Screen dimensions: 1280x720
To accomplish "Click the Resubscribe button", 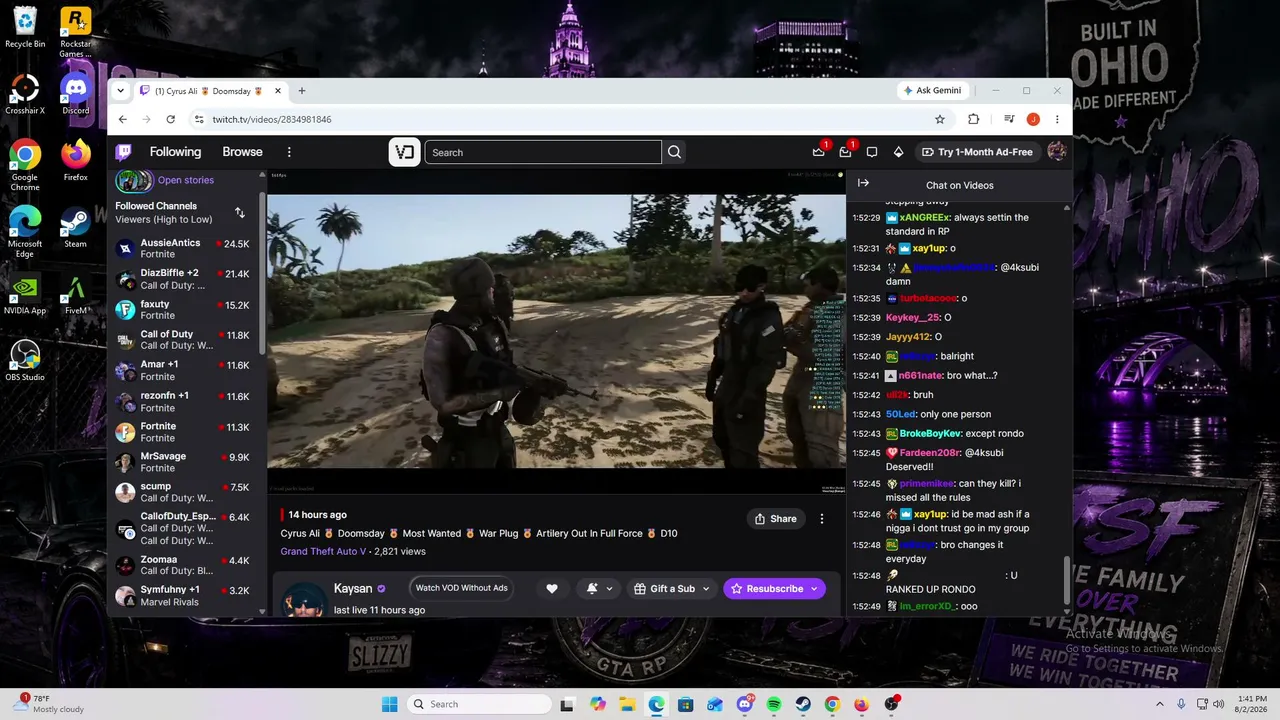I will (767, 589).
